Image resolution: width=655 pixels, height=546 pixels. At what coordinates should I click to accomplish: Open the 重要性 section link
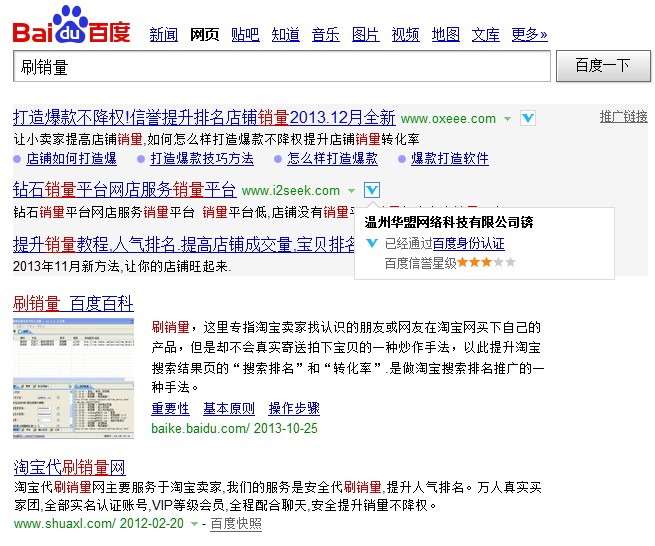(x=170, y=408)
